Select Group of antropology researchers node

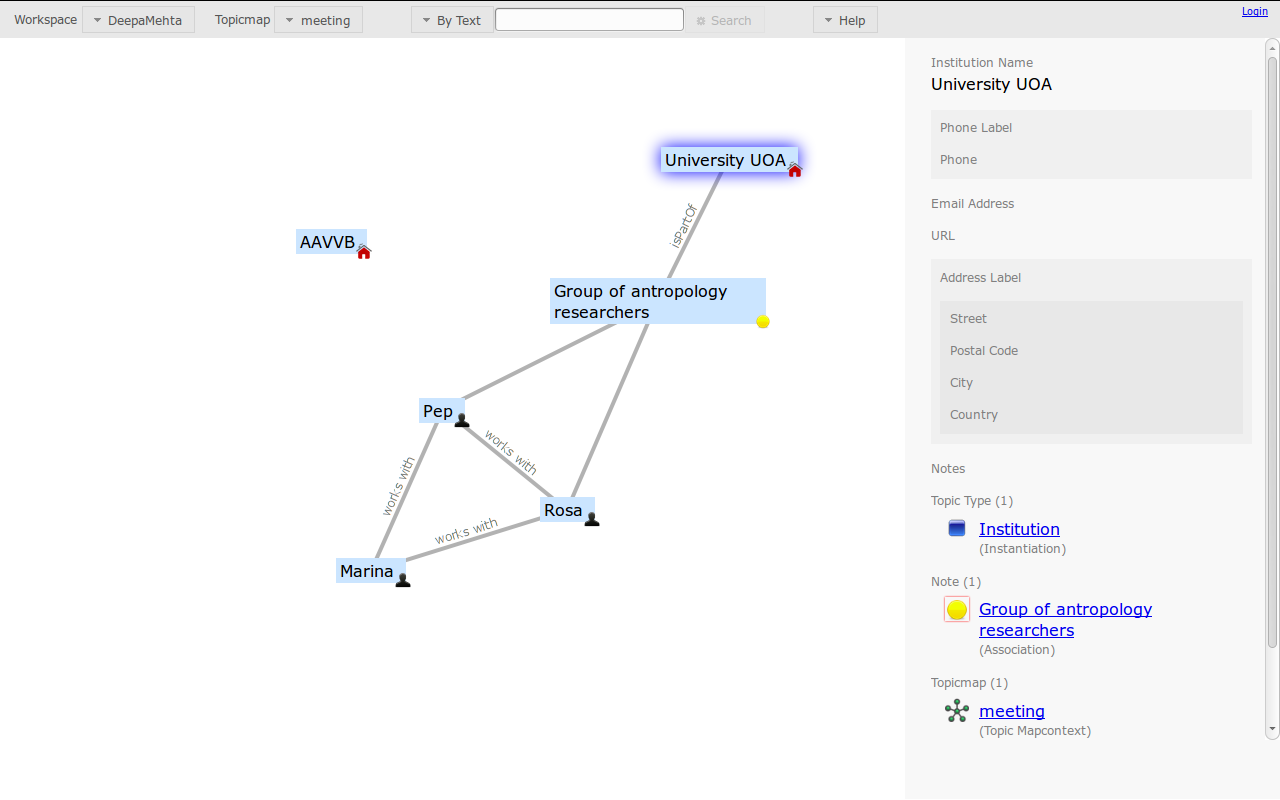pyautogui.click(x=658, y=301)
